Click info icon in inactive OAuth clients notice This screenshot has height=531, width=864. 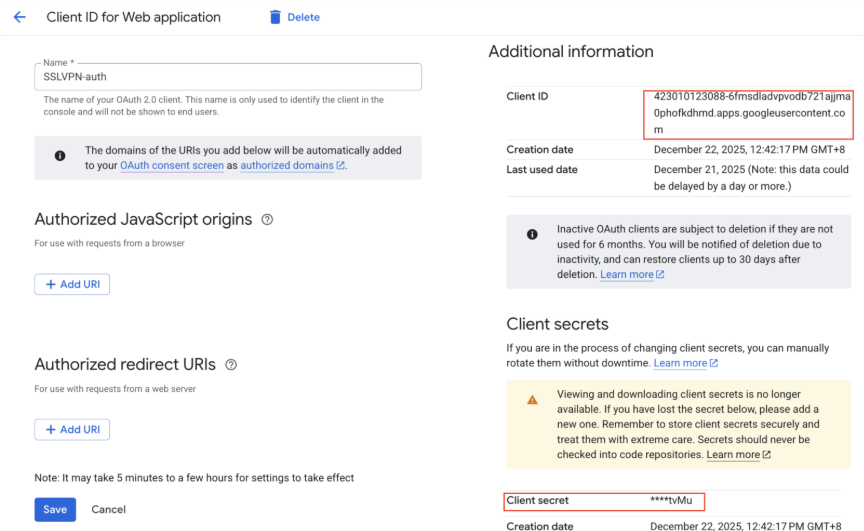pyautogui.click(x=532, y=234)
